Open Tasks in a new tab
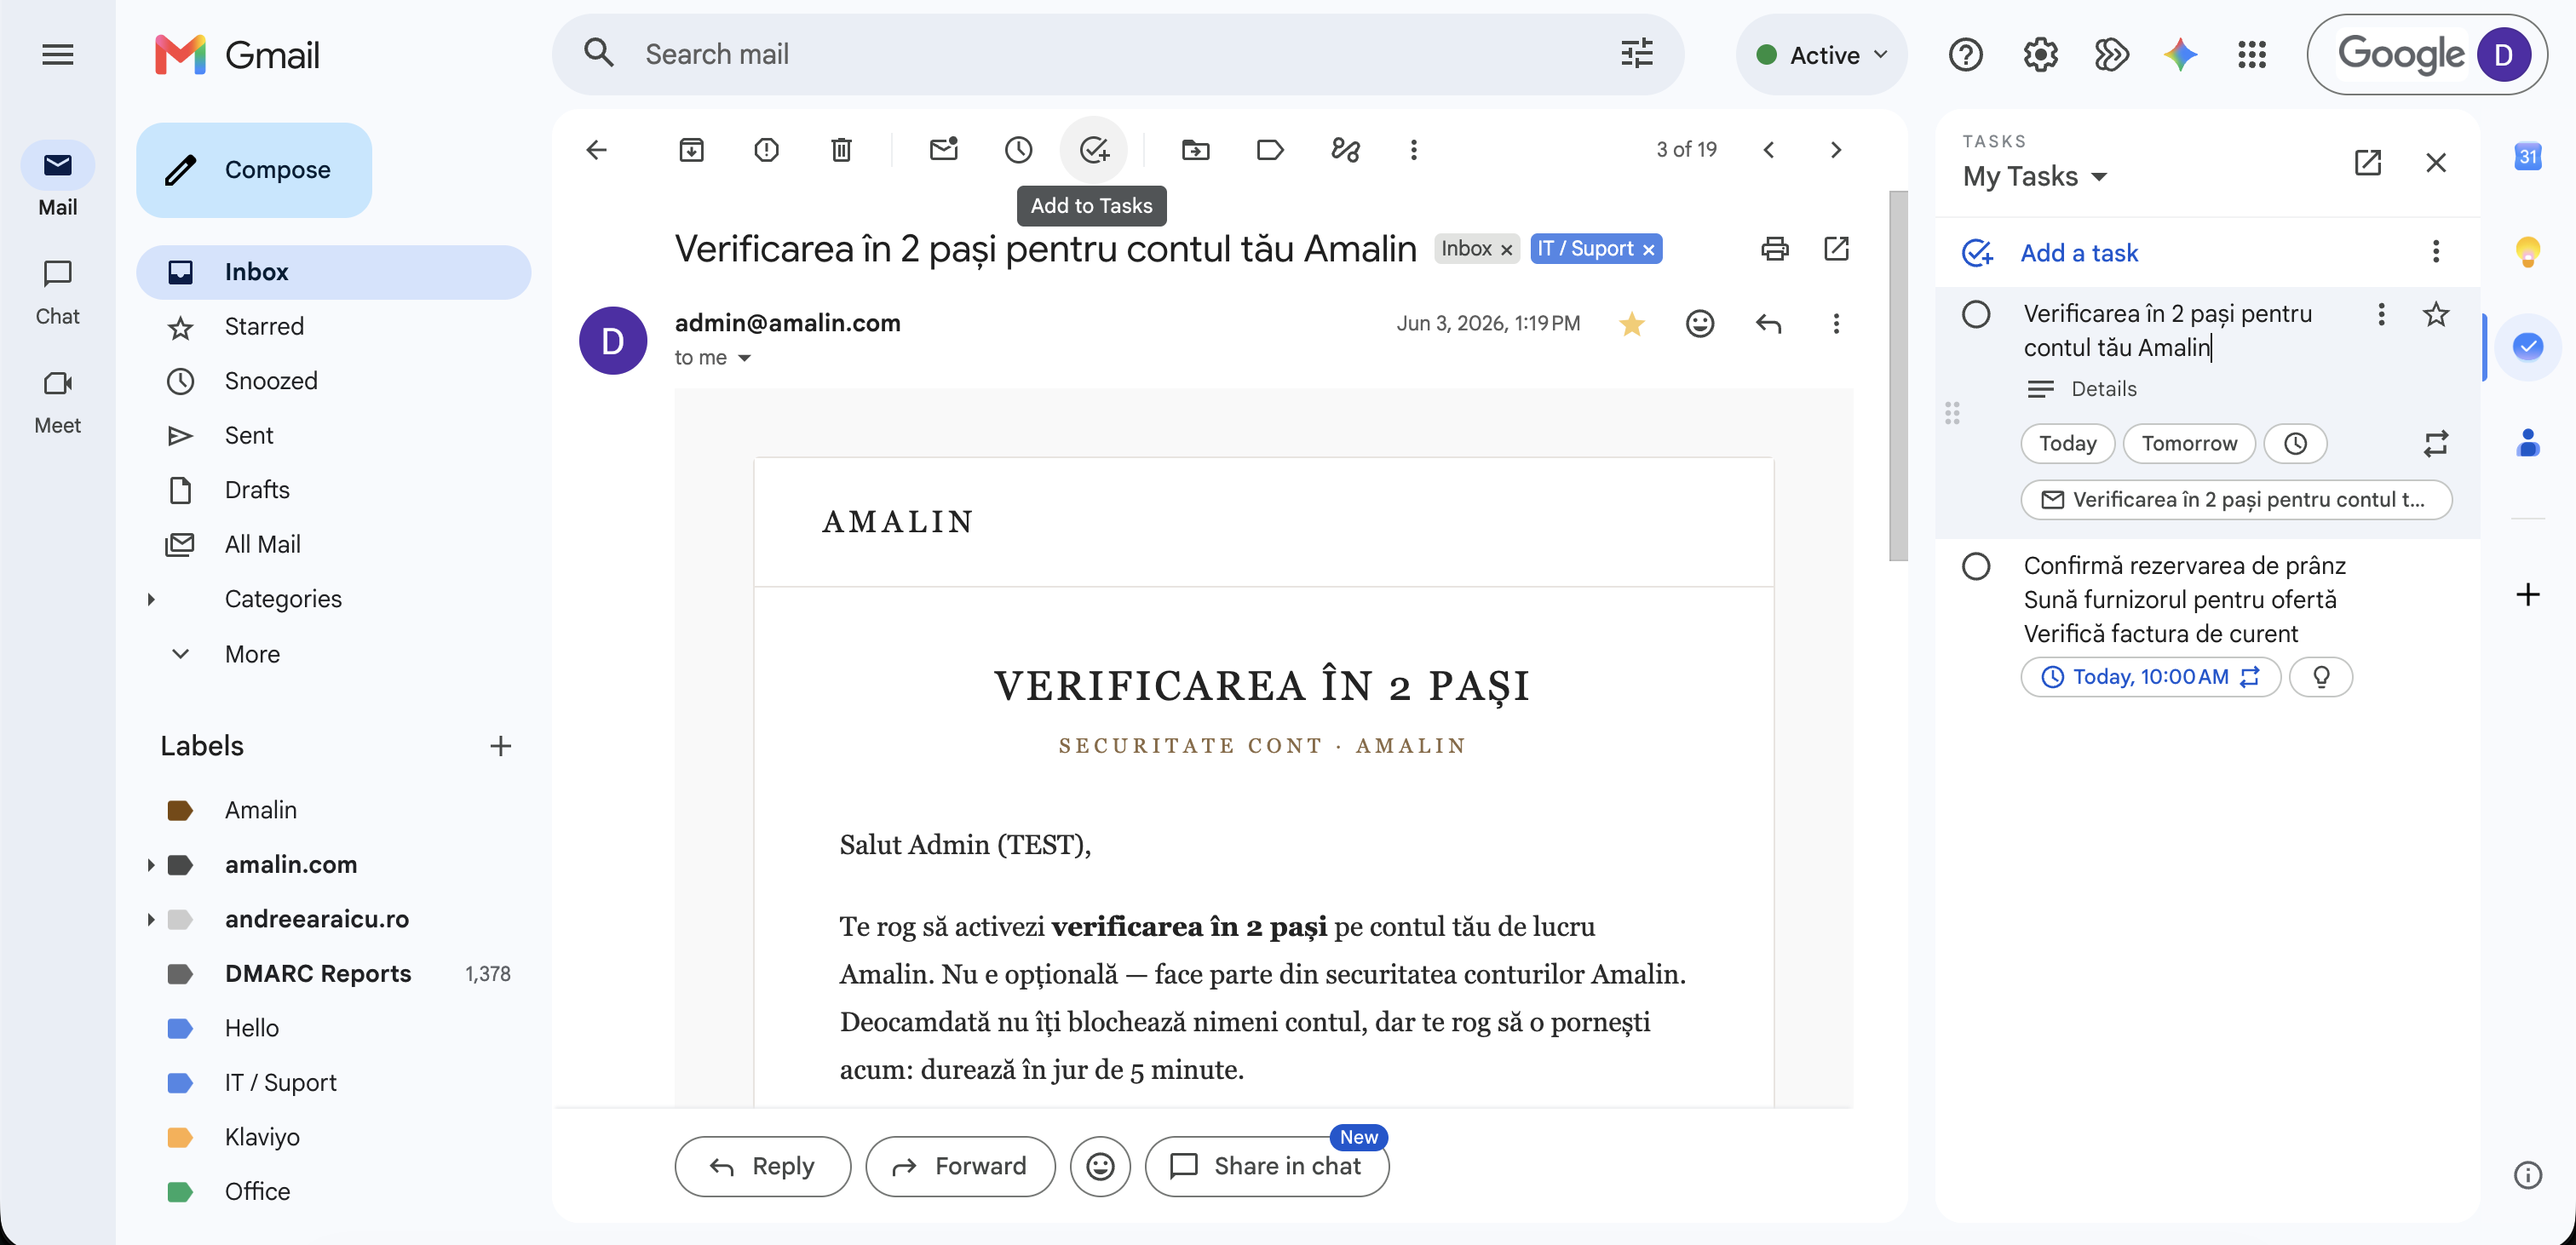The height and width of the screenshot is (1245, 2576). [2367, 162]
